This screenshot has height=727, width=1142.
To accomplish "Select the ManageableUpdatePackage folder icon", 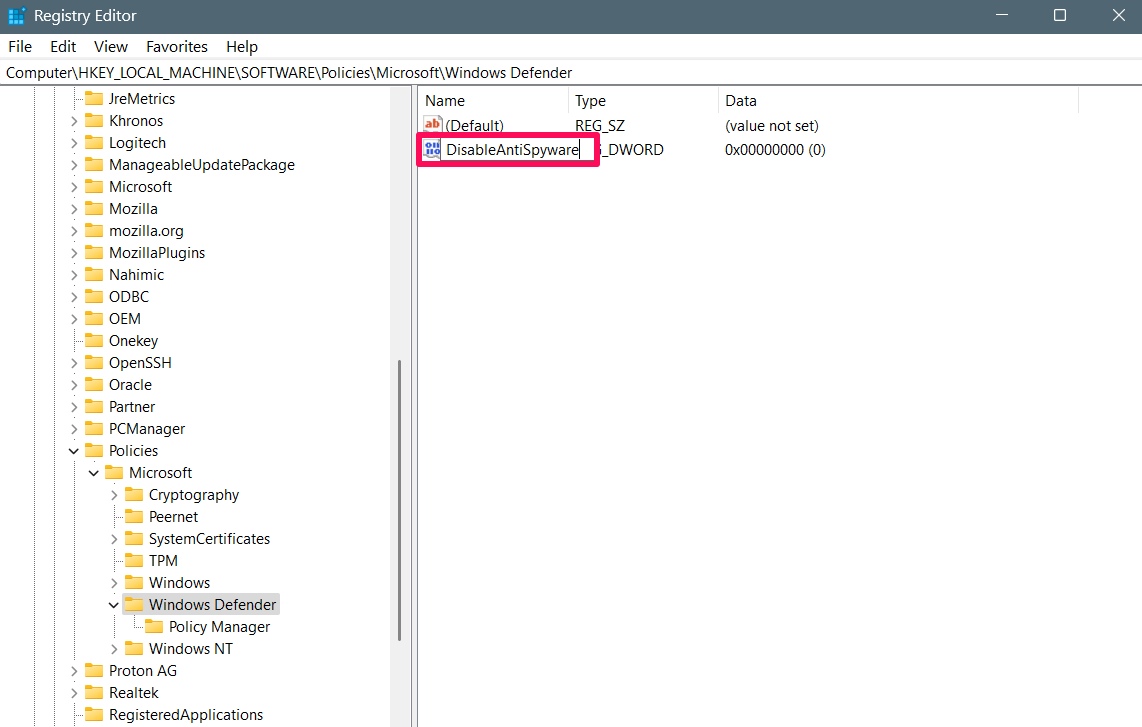I will pos(94,165).
